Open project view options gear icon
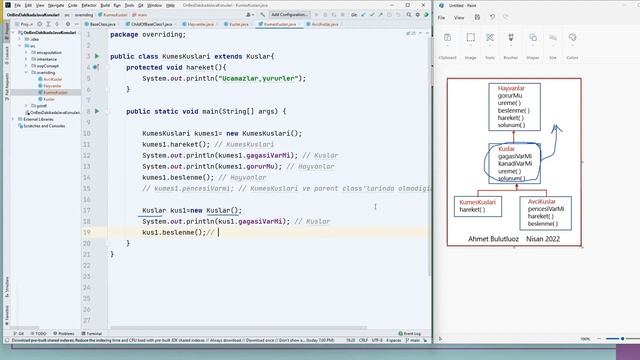 [68, 24]
